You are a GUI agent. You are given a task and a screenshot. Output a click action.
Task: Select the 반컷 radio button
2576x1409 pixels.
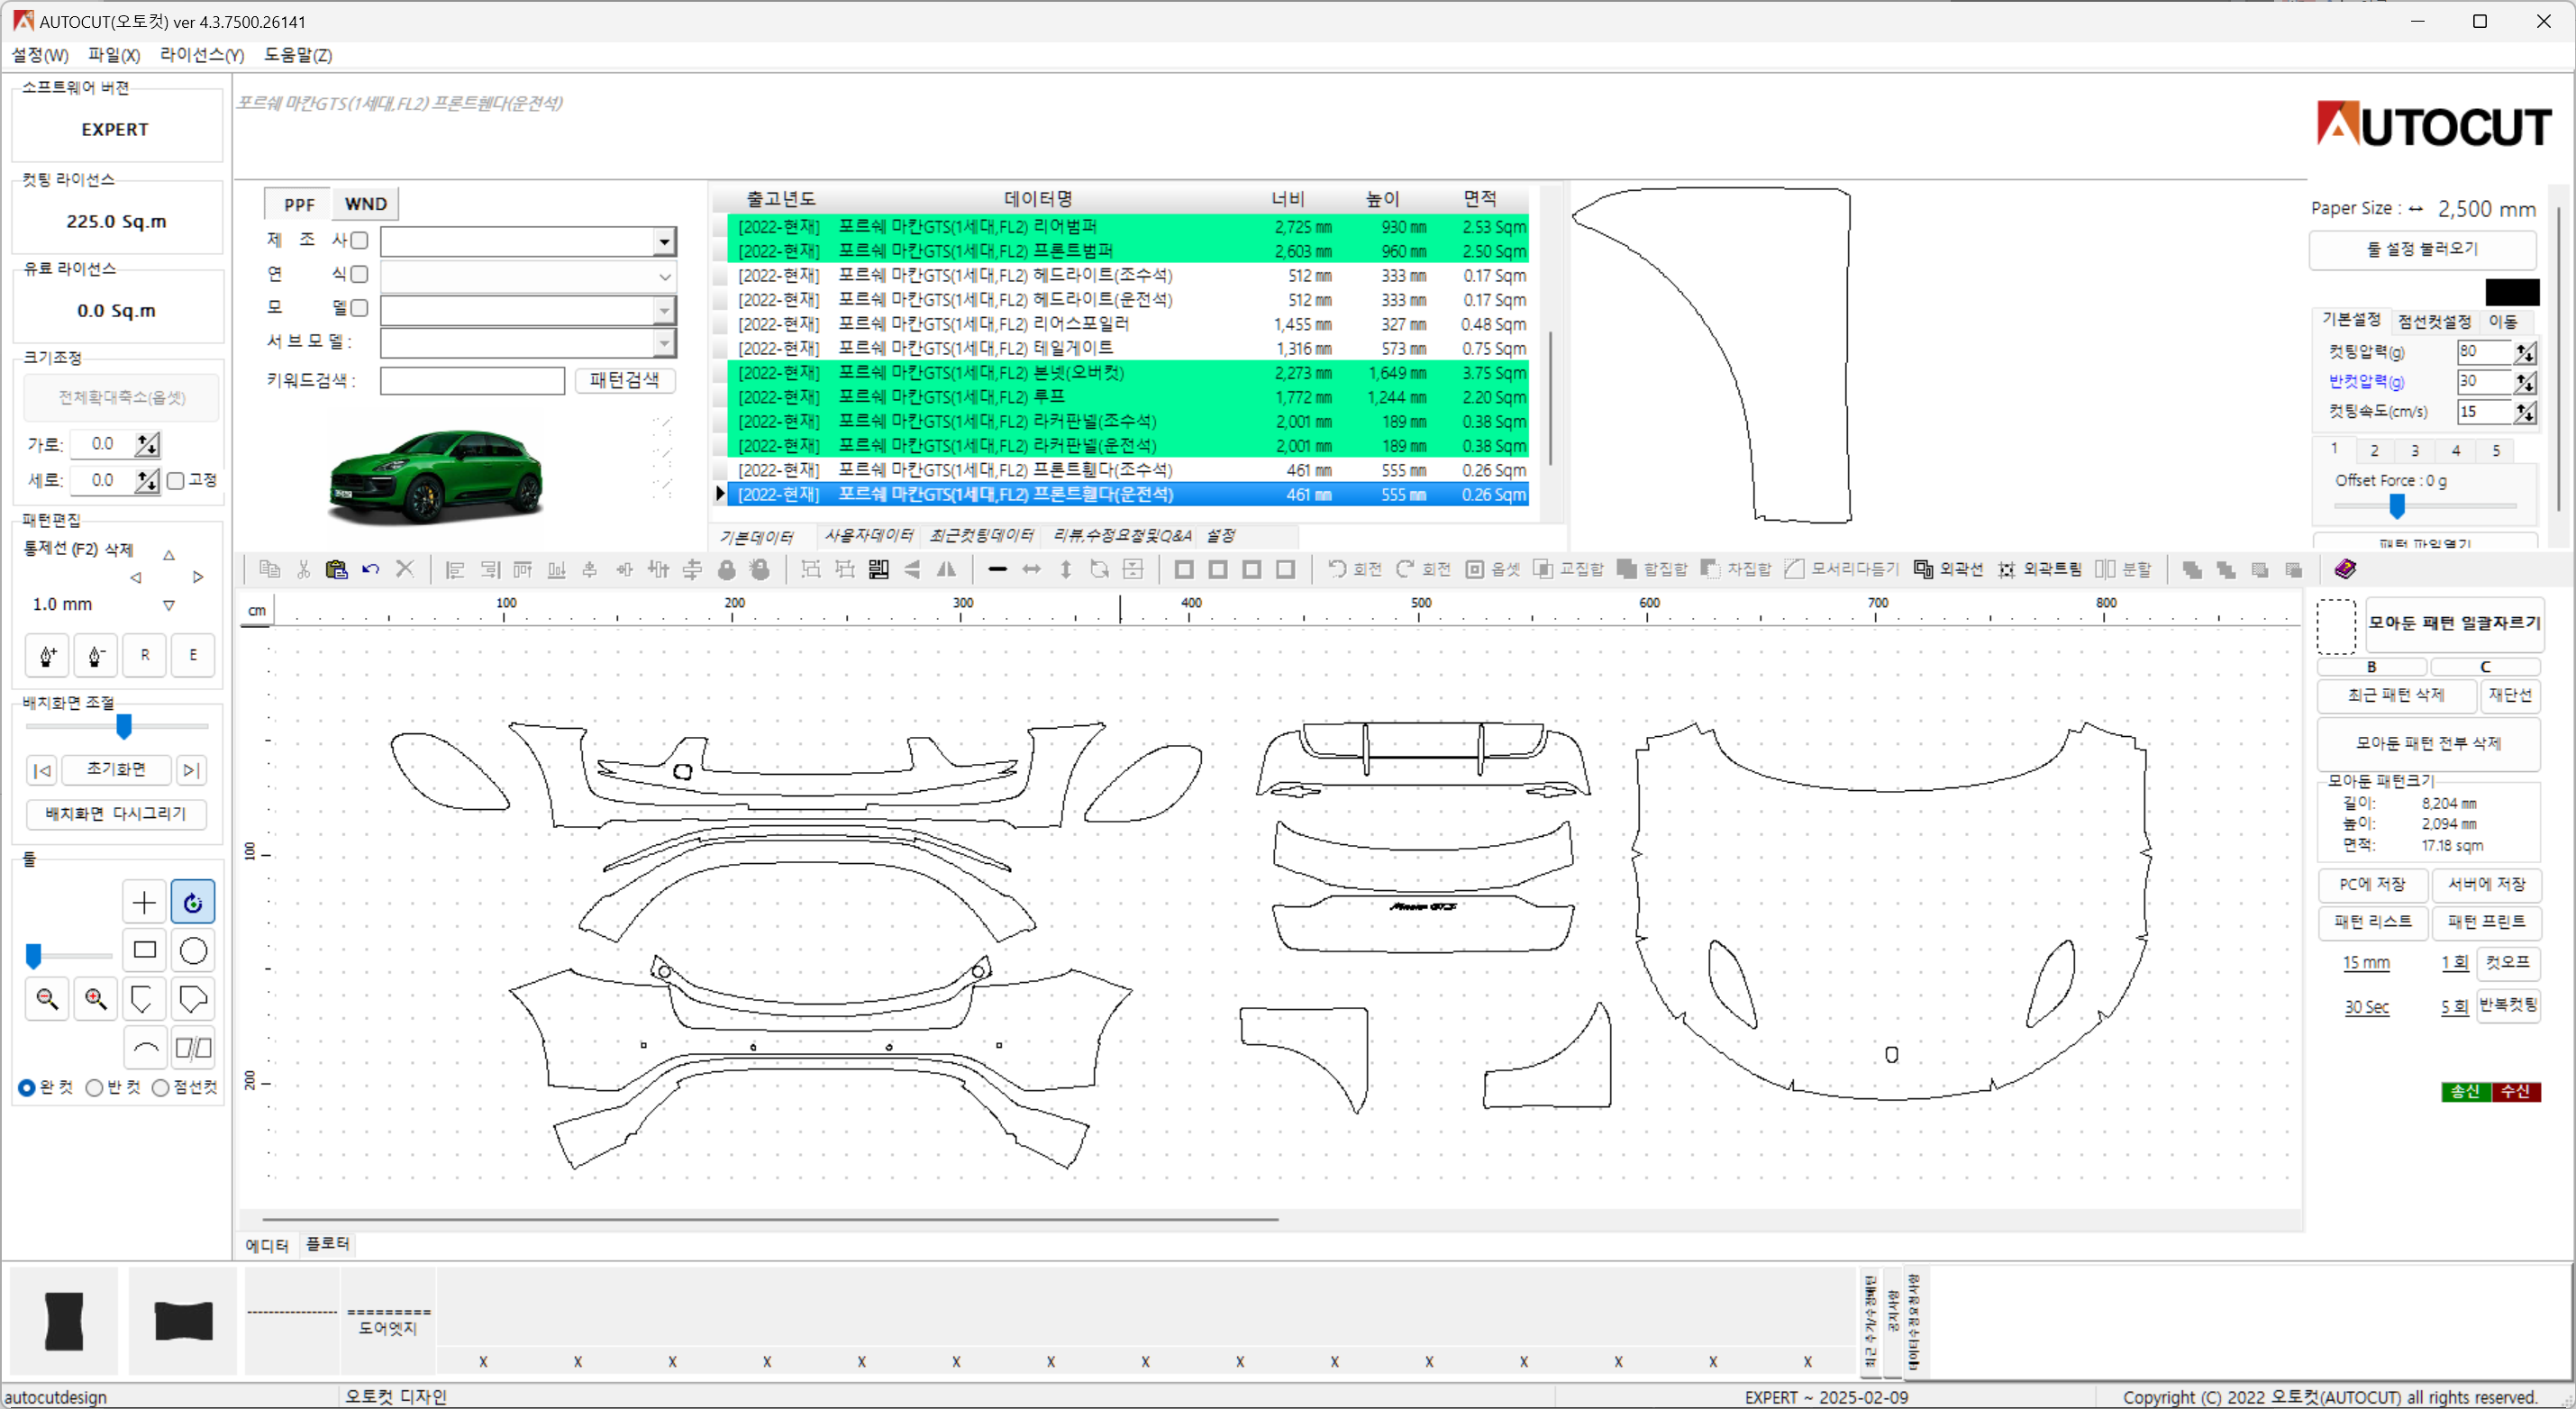94,1088
